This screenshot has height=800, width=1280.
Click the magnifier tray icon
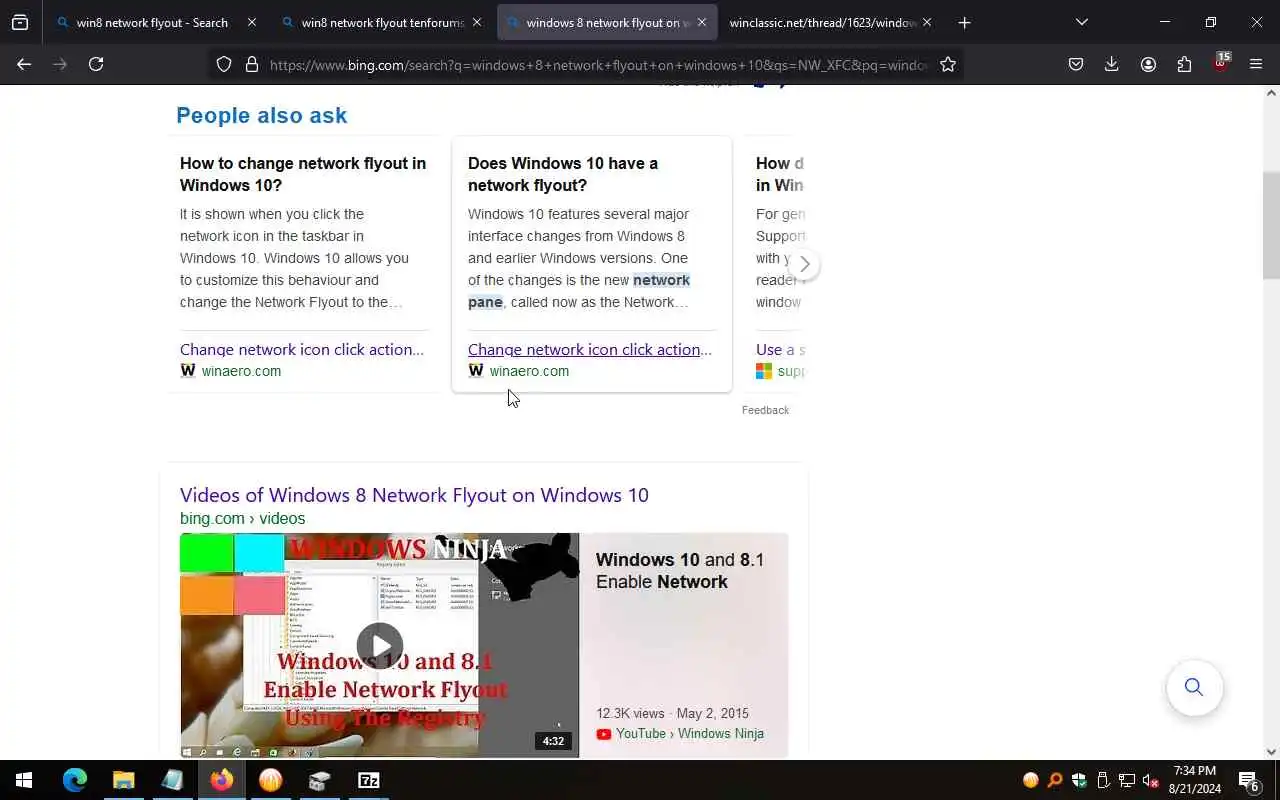1055,780
